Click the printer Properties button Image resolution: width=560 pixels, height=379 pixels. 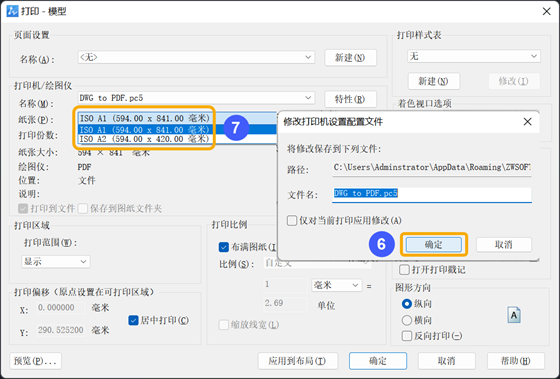pos(350,99)
